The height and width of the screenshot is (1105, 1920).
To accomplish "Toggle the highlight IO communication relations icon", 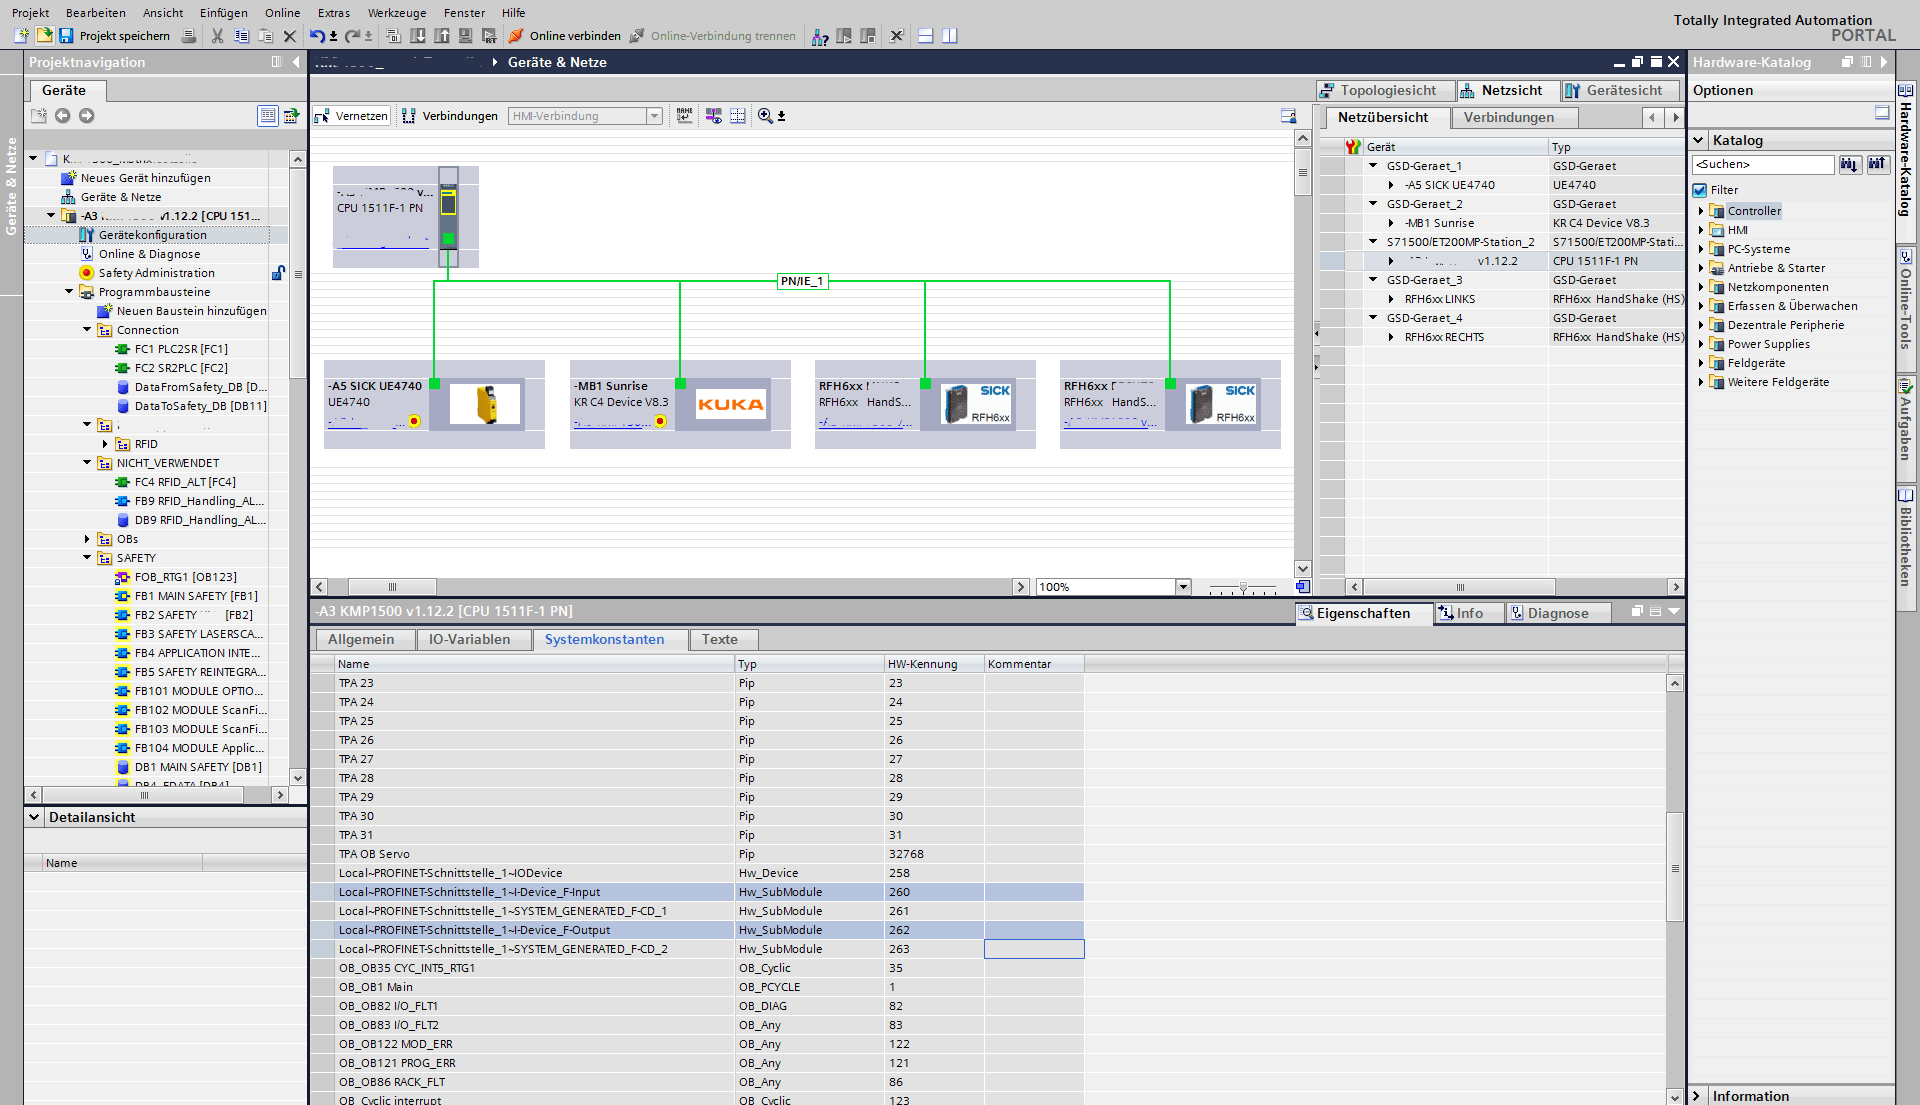I will coord(713,116).
